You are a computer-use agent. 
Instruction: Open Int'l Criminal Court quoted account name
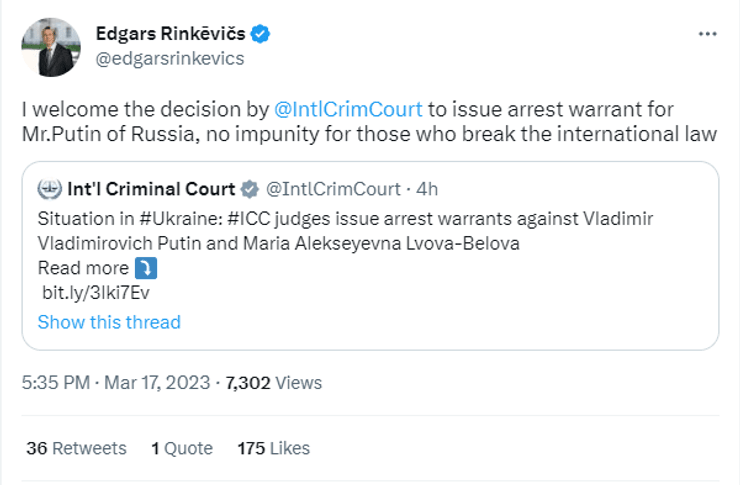pyautogui.click(x=151, y=189)
